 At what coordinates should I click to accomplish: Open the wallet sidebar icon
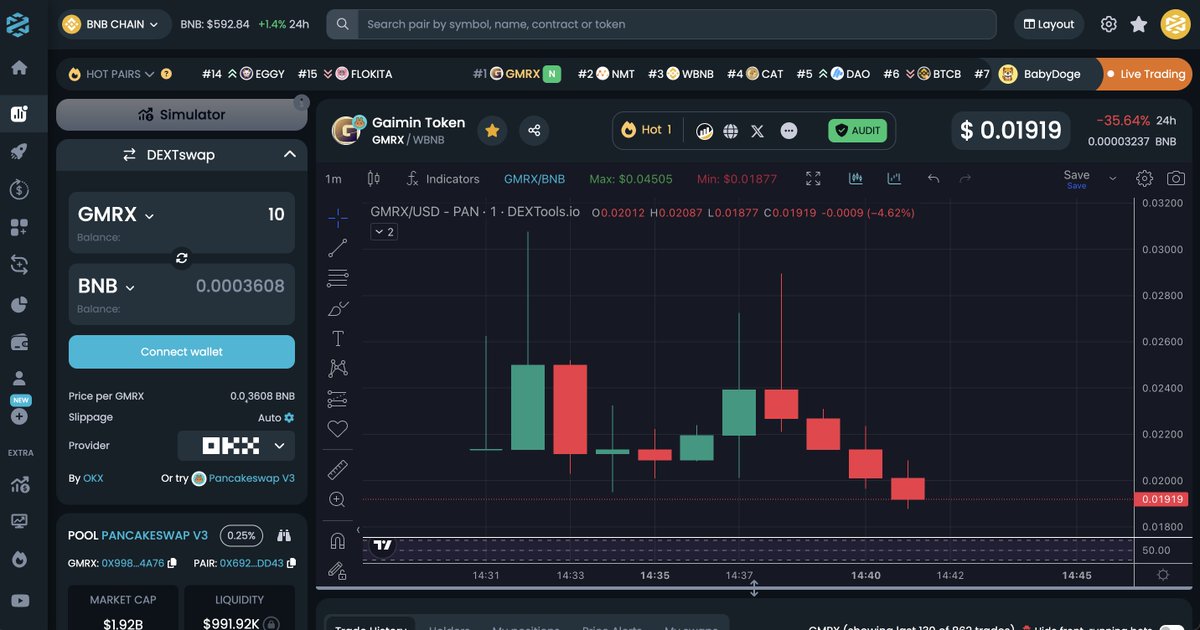(x=19, y=342)
